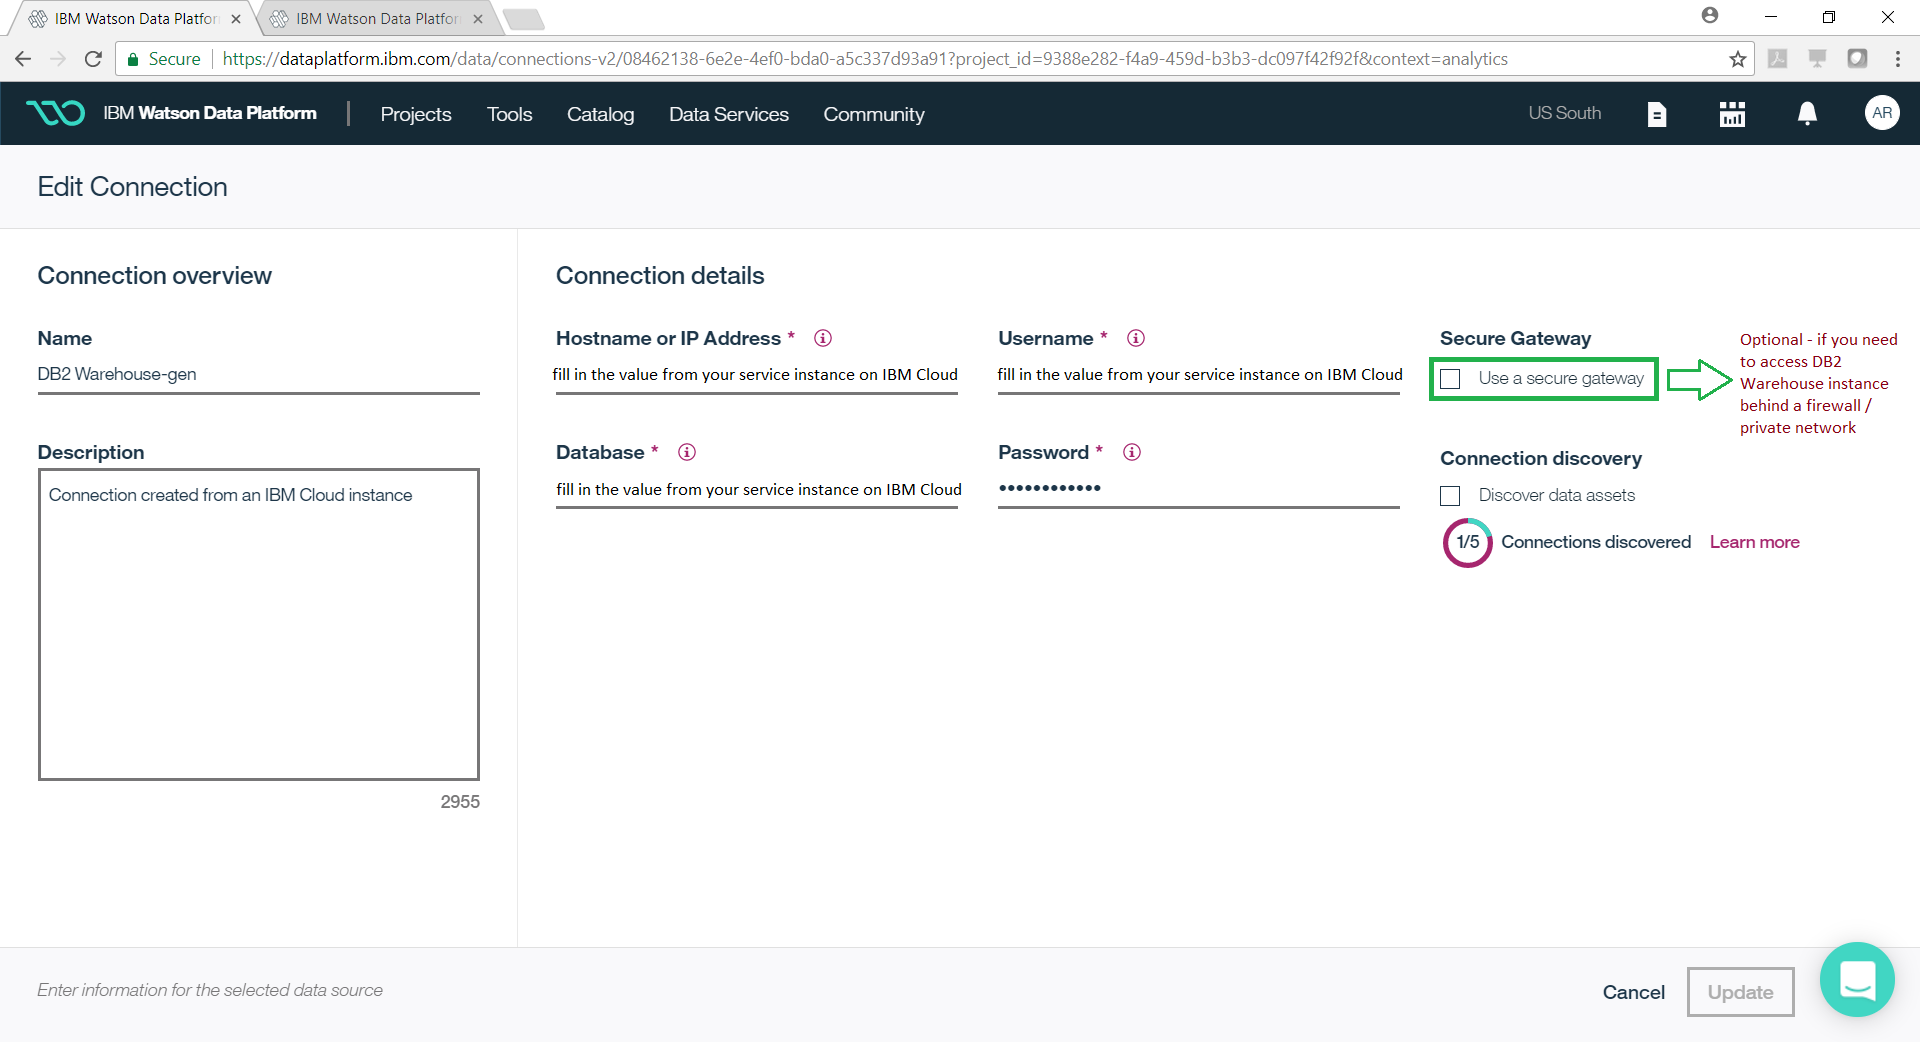1920x1042 pixels.
Task: Edit the Description text area
Action: tap(258, 624)
